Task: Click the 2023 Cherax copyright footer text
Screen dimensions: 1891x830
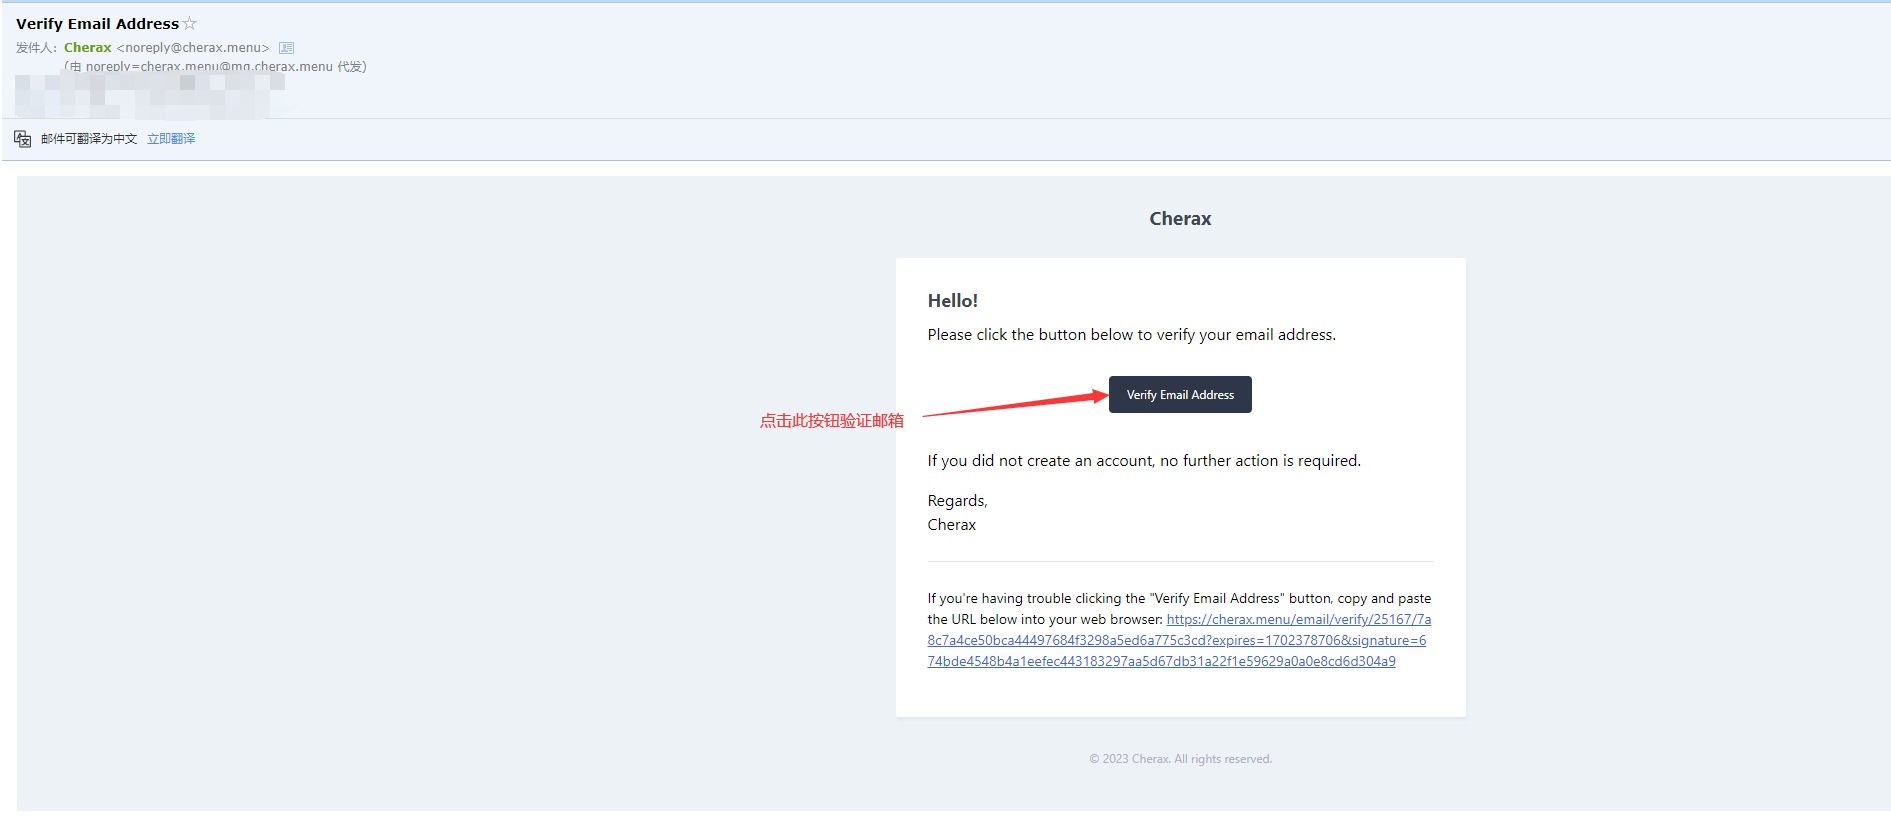Action: [1180, 759]
